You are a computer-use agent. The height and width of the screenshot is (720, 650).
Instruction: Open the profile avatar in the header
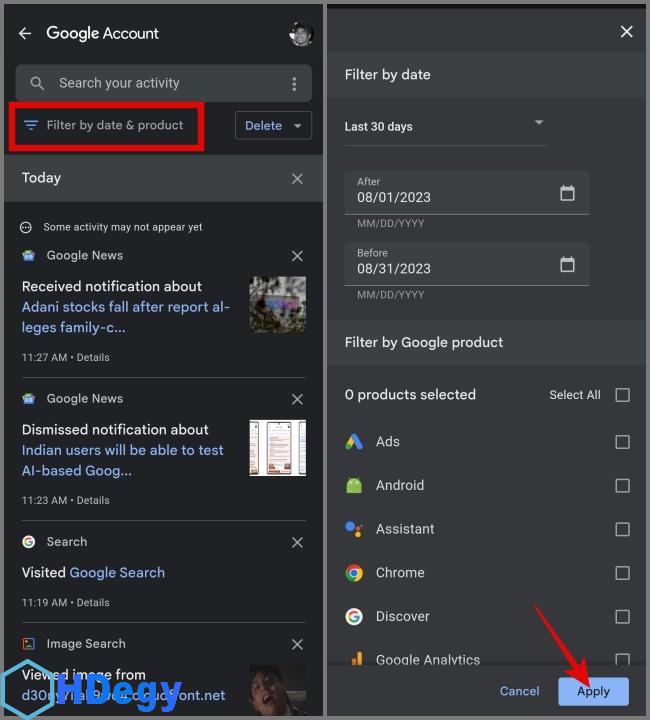pyautogui.click(x=300, y=33)
